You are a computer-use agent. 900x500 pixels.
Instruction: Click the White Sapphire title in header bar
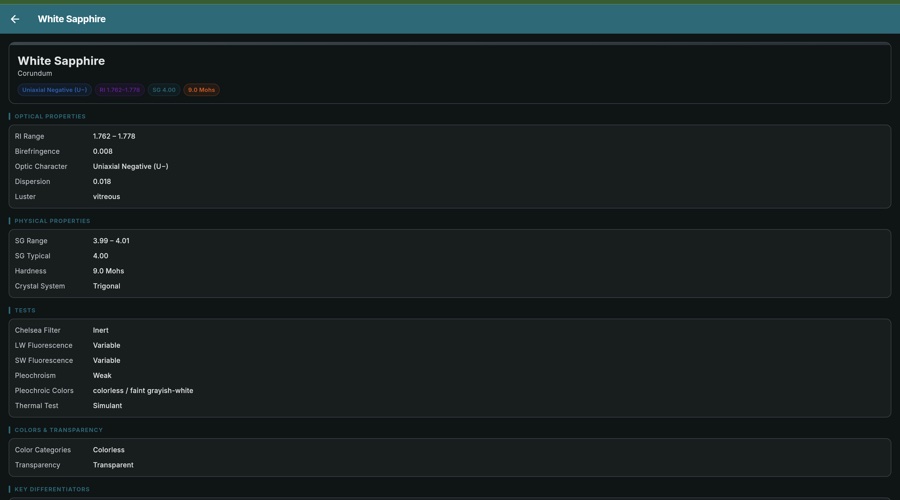click(71, 19)
